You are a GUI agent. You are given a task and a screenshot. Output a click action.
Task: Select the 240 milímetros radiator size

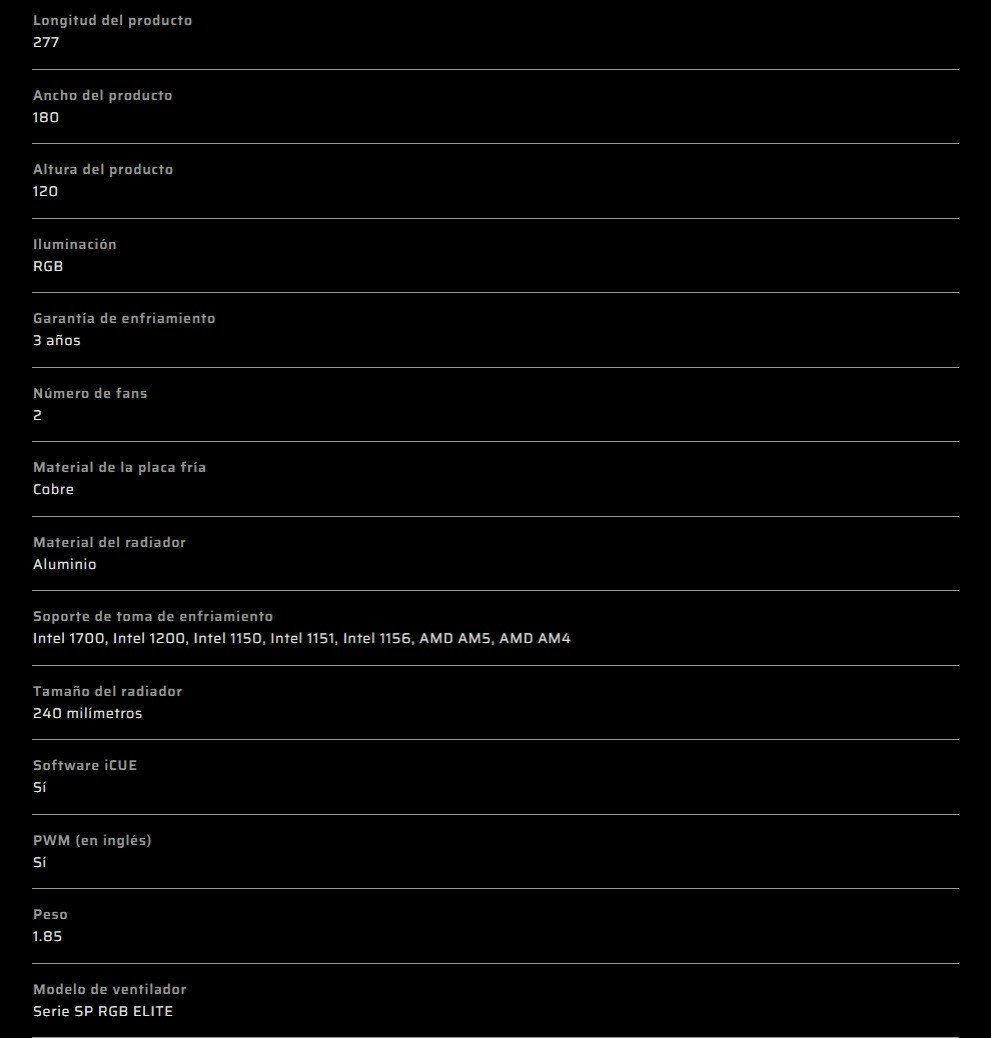tap(87, 713)
